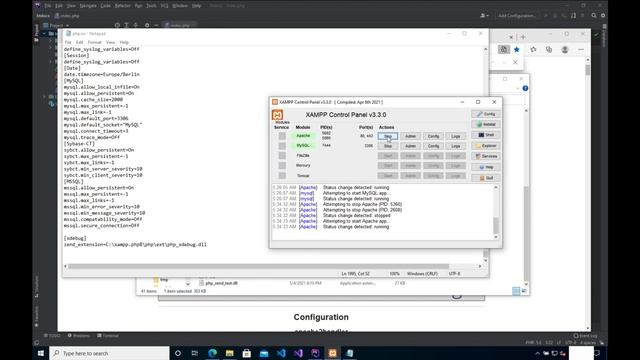Open Edge Collections icon

coord(549,49)
